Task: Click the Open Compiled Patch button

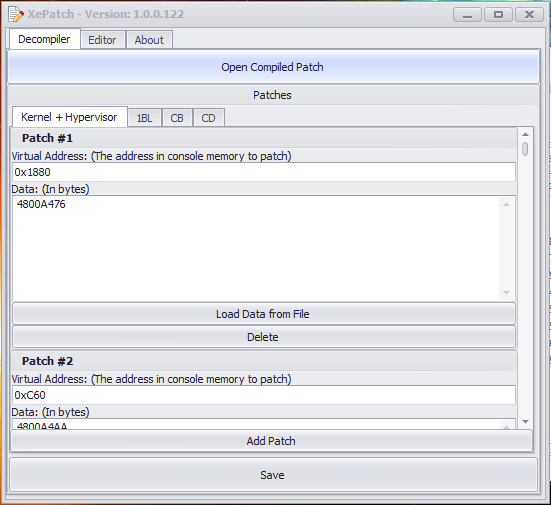Action: 273,67
